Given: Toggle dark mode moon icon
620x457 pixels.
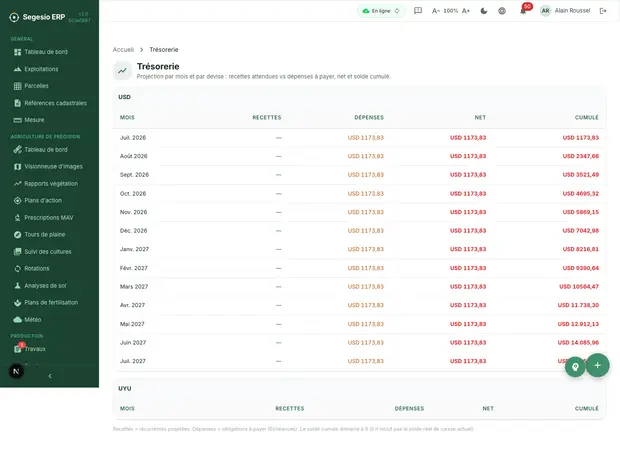Looking at the screenshot, I should click(x=484, y=11).
